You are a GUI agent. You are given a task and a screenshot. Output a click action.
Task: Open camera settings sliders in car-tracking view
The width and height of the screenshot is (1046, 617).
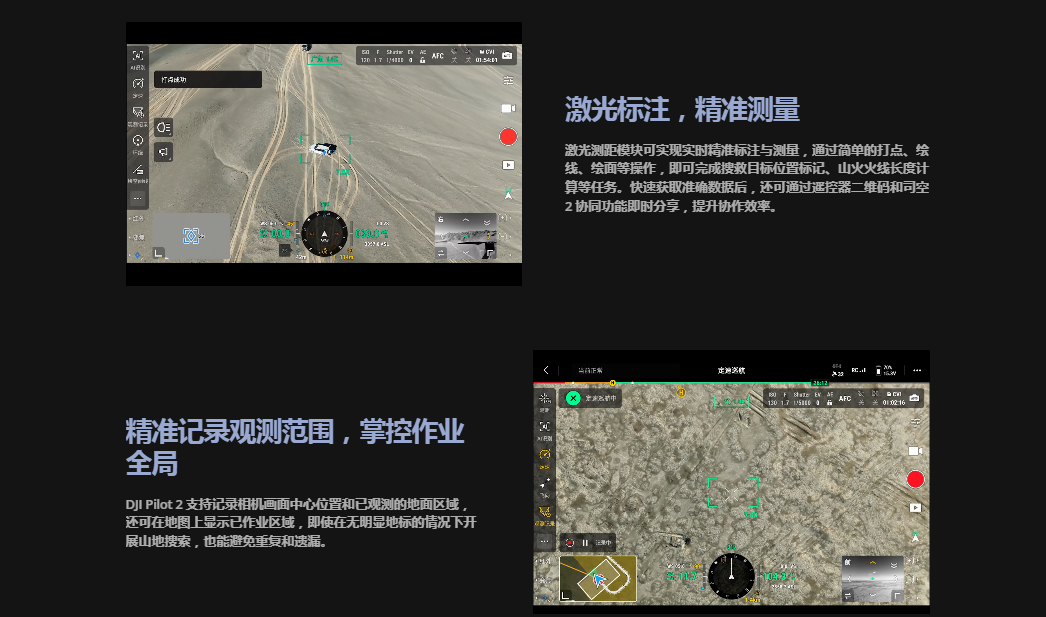pyautogui.click(x=508, y=80)
